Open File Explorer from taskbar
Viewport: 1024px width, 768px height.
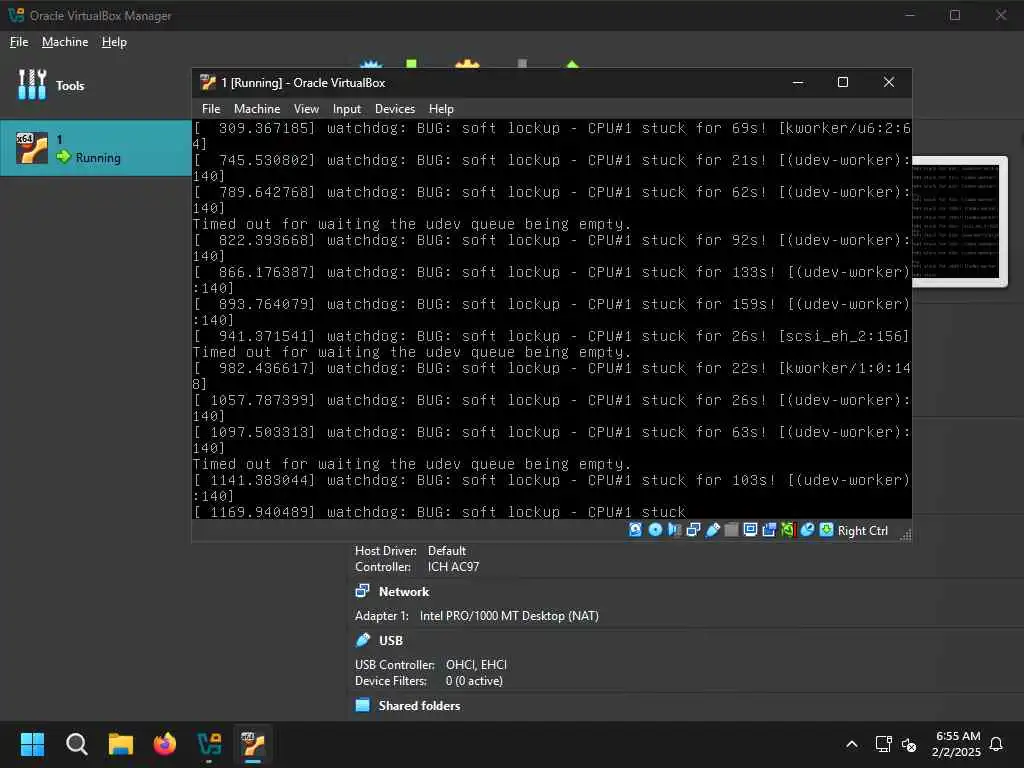pyautogui.click(x=121, y=744)
